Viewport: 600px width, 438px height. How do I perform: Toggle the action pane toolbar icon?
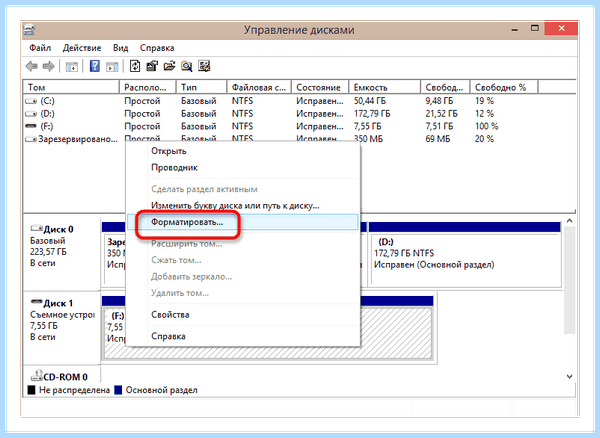coord(112,67)
